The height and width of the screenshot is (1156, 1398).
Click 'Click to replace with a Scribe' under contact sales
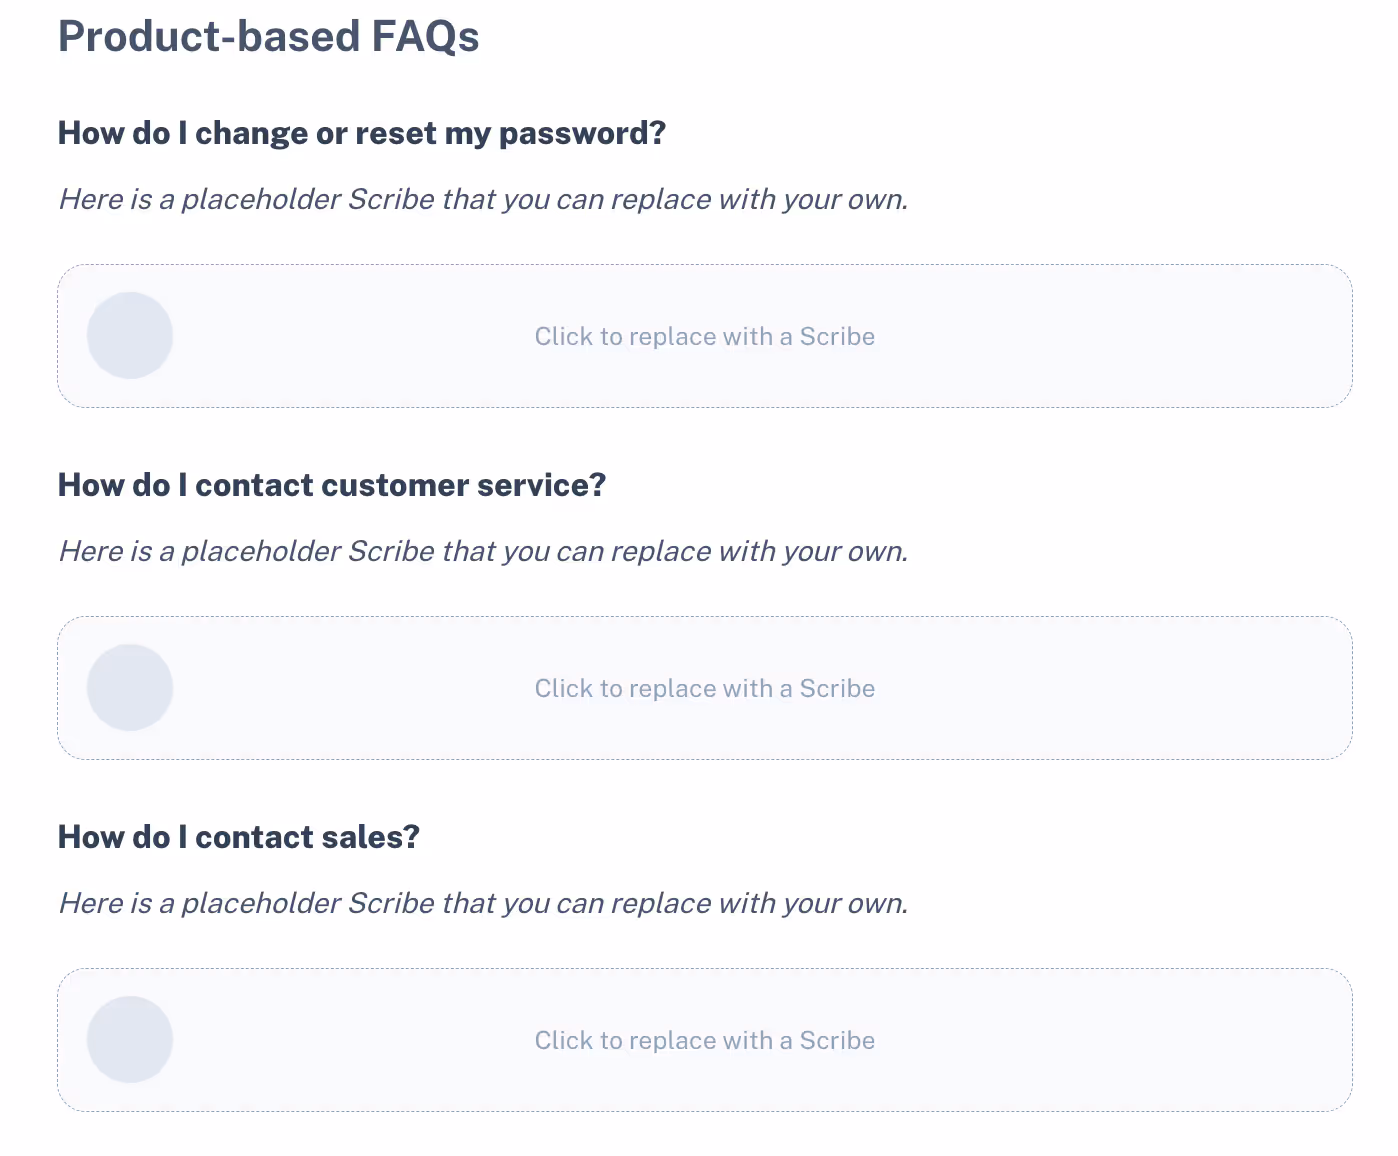(705, 1040)
